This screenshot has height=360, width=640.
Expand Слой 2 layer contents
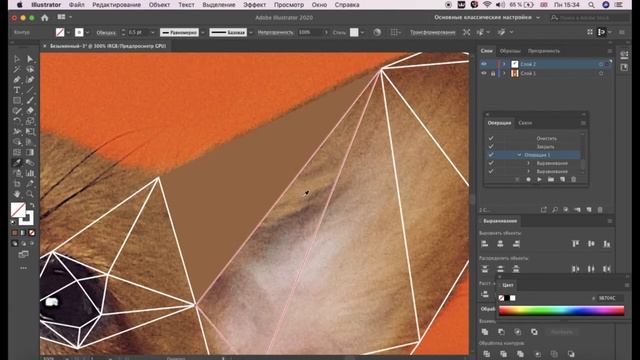504,64
